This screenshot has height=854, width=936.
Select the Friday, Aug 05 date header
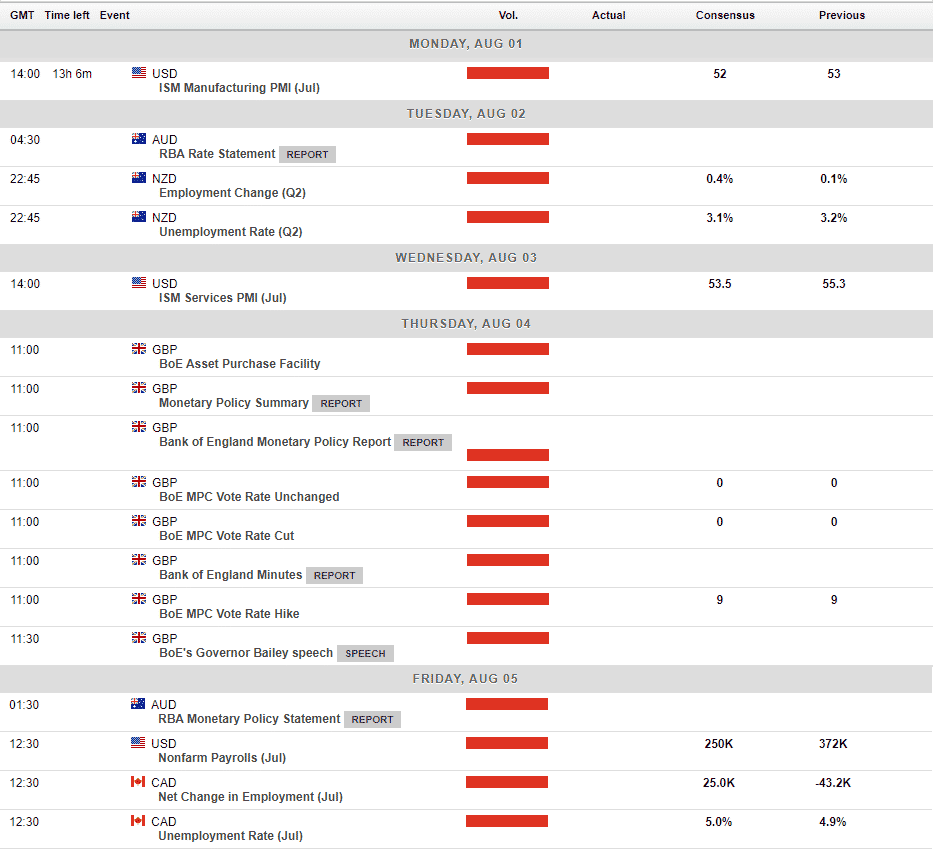click(465, 679)
